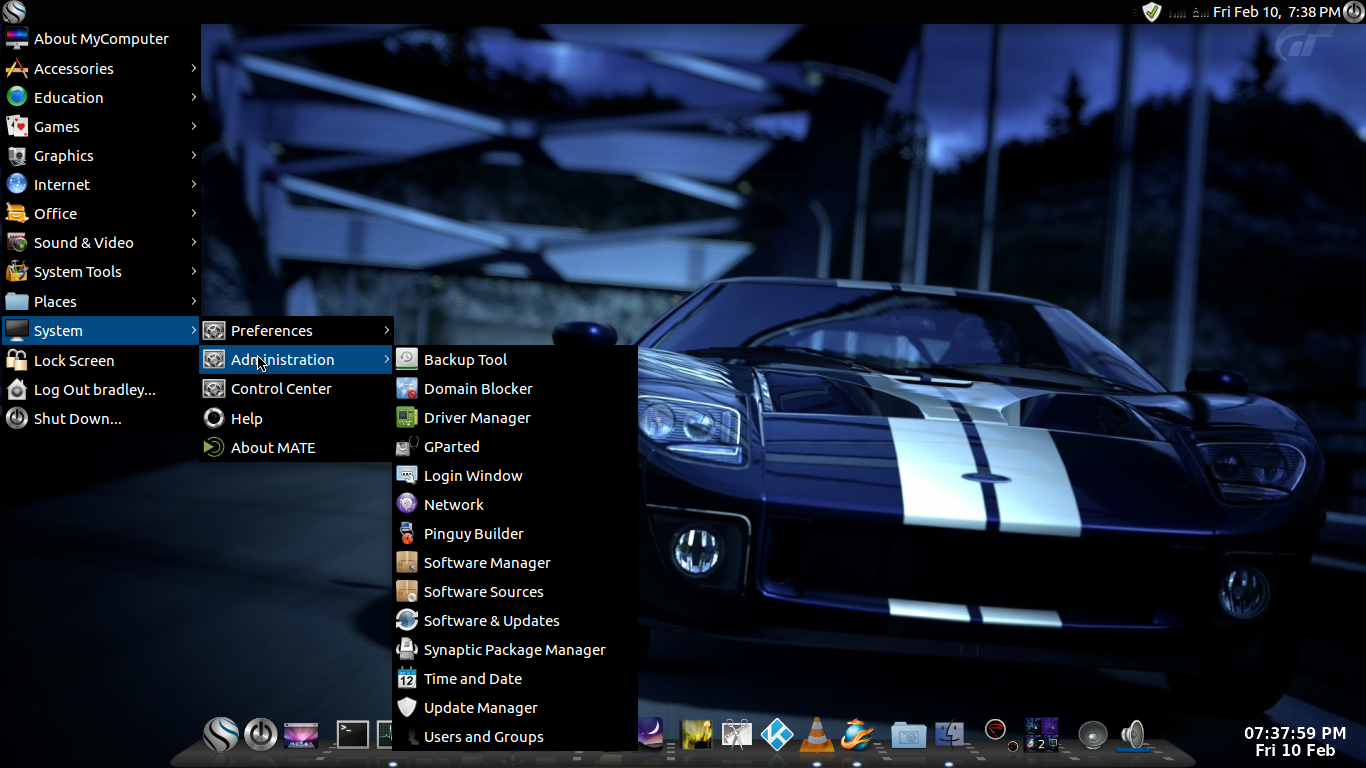Viewport: 1366px width, 768px height.
Task: Open the VLC media player dock icon
Action: [x=818, y=735]
